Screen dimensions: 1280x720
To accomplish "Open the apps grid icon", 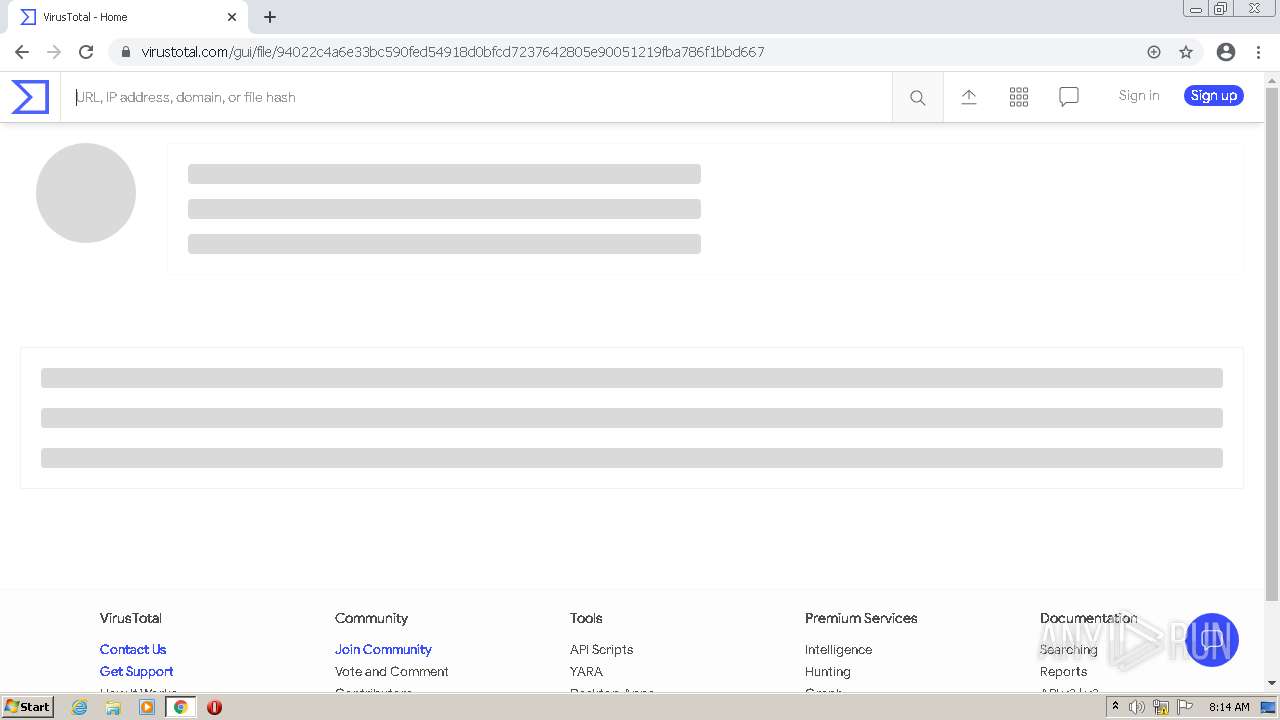I will 1019,97.
